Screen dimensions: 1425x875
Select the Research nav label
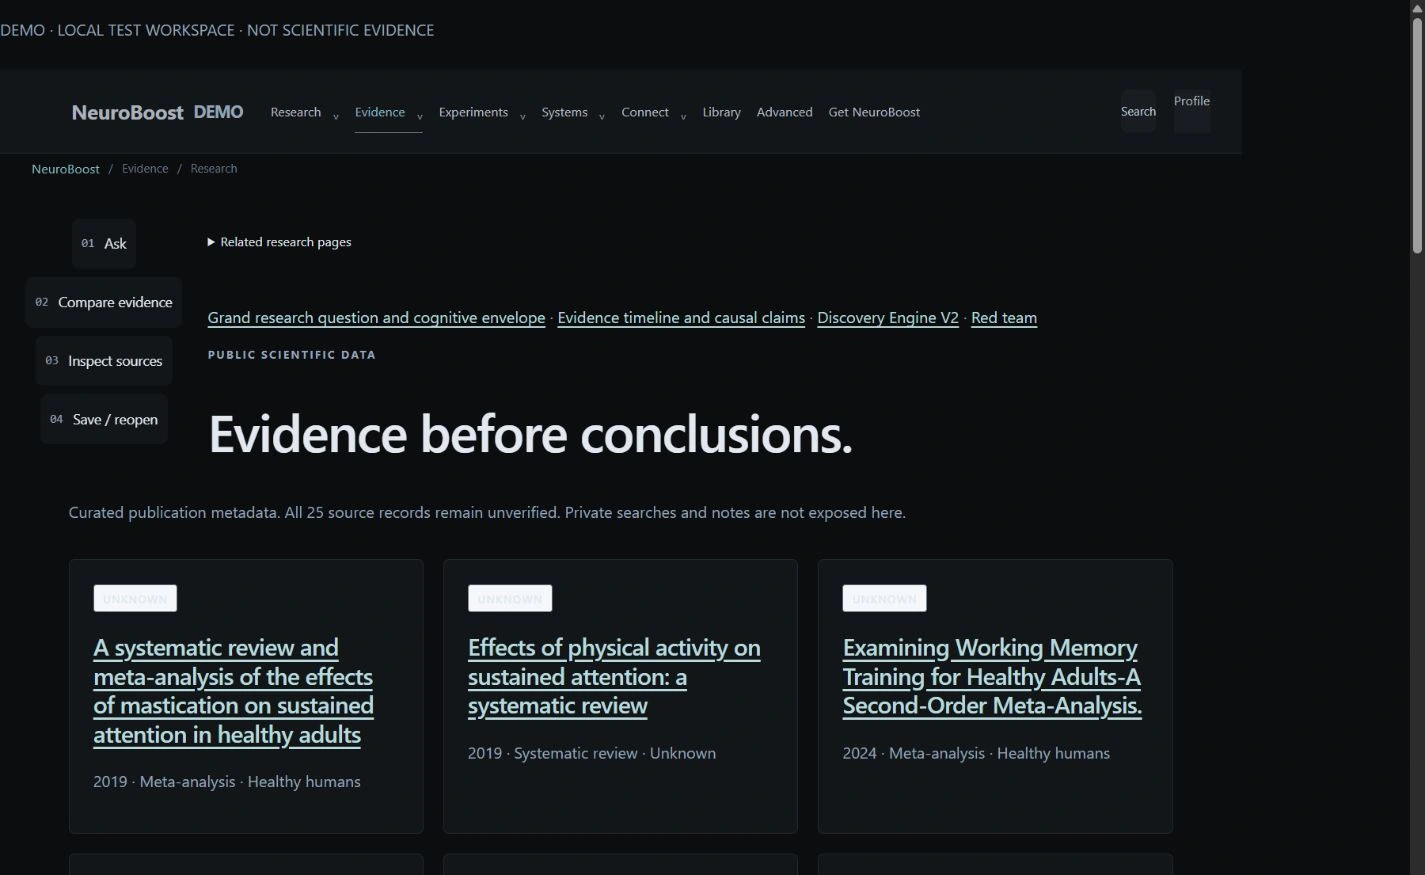(295, 112)
